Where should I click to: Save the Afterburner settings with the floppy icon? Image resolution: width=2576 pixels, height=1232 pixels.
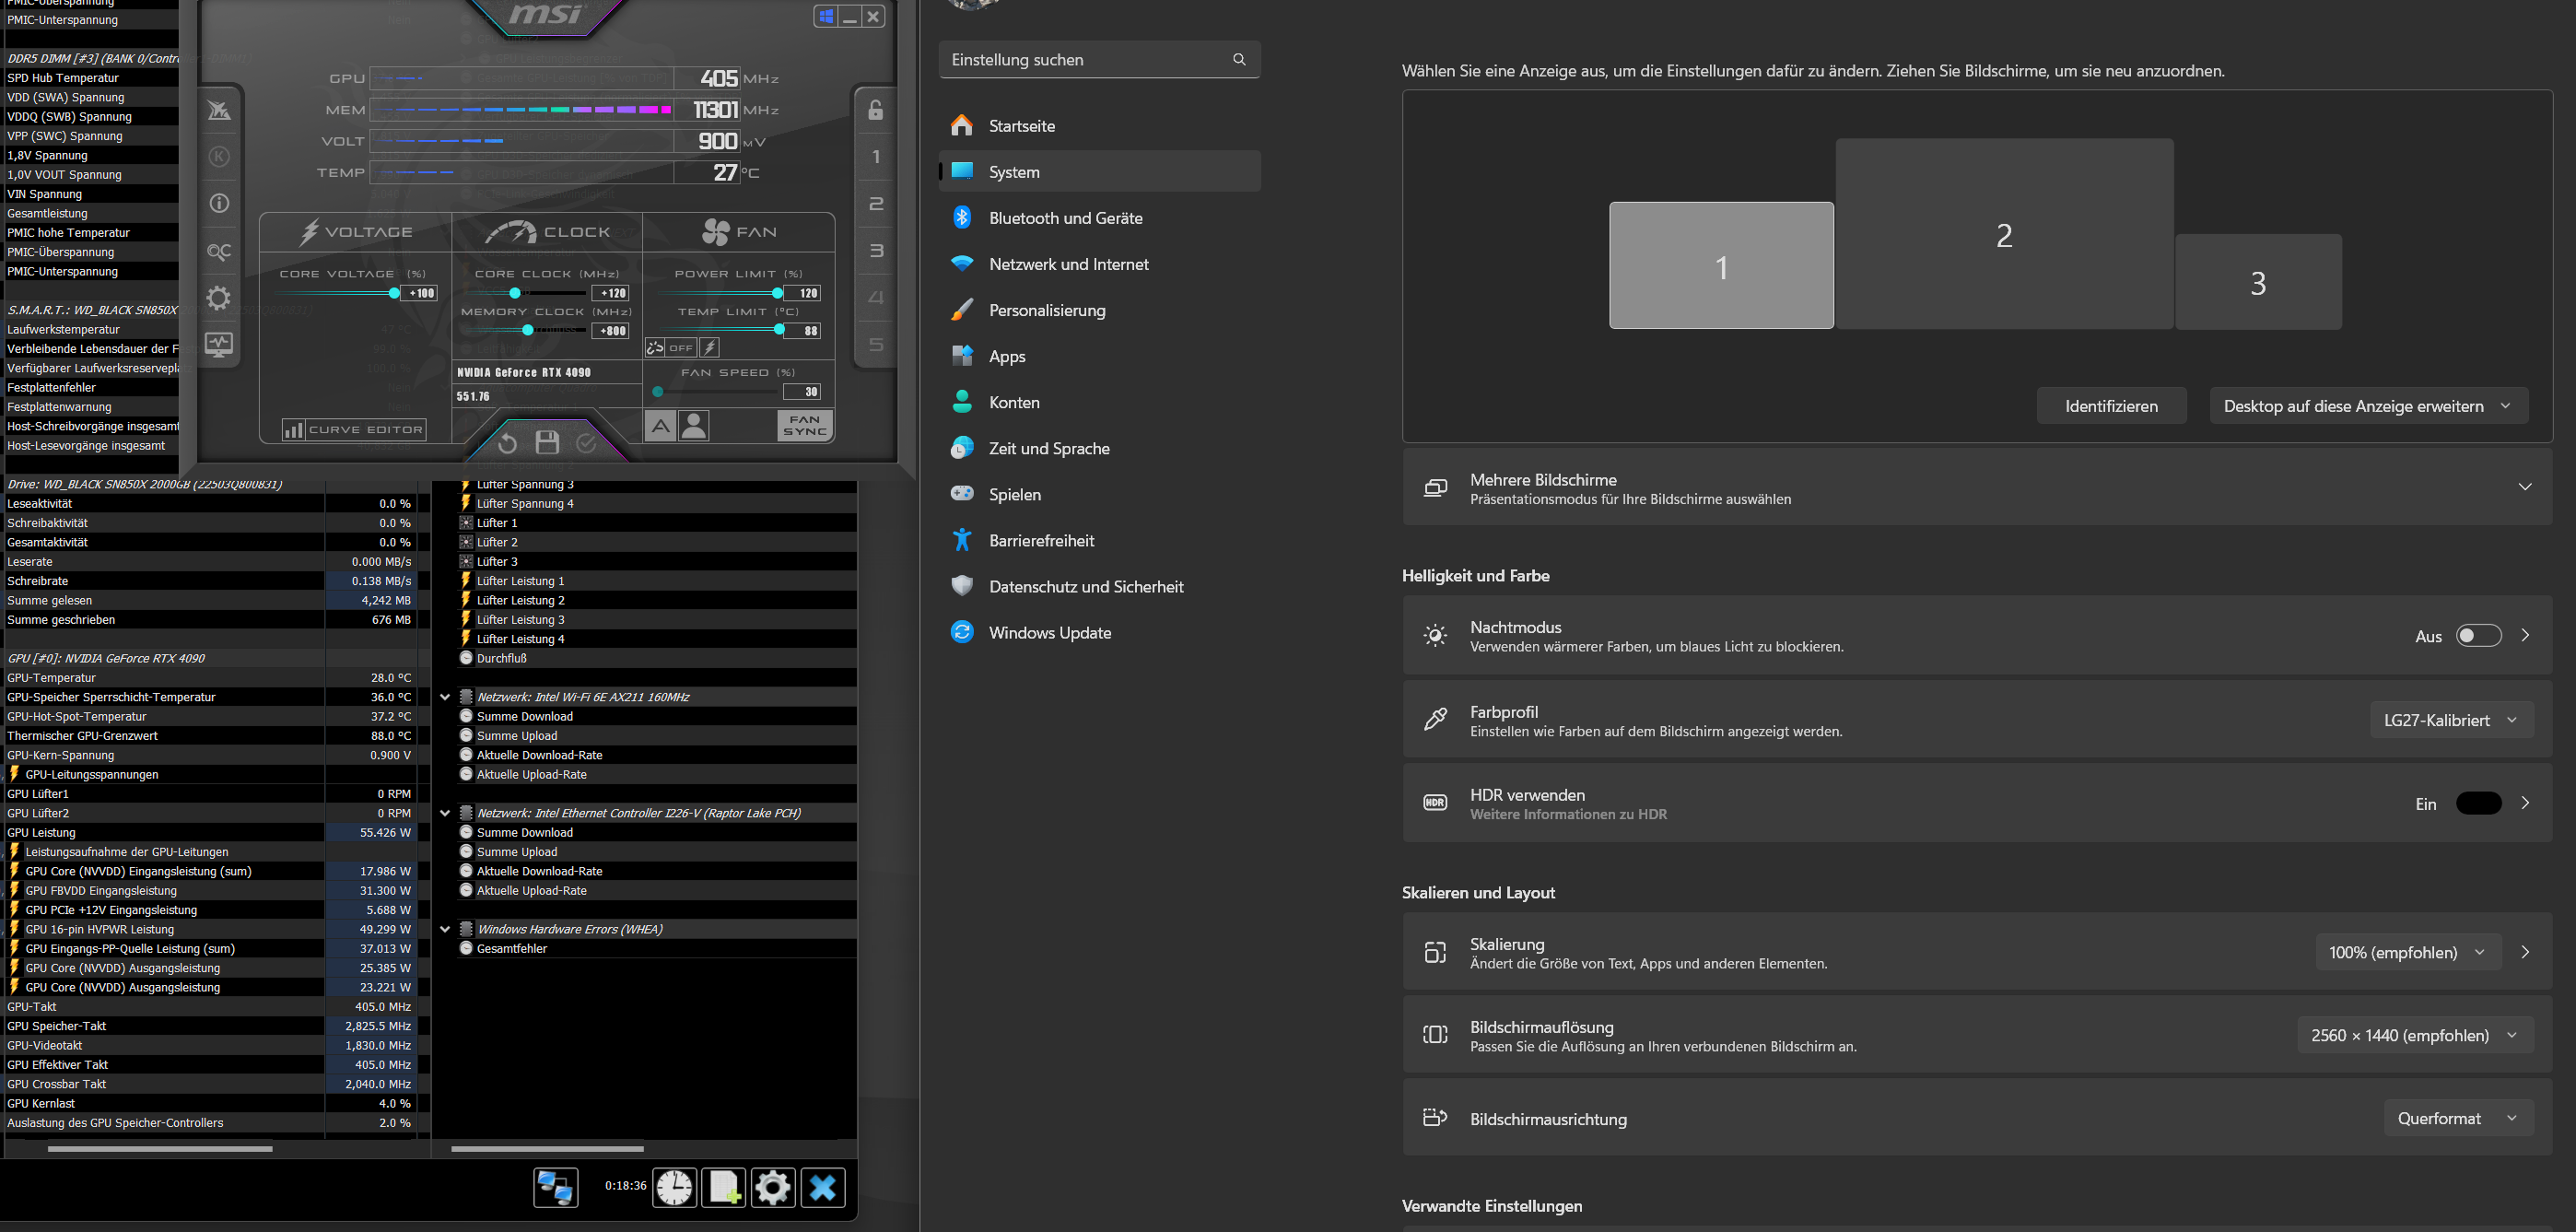547,442
